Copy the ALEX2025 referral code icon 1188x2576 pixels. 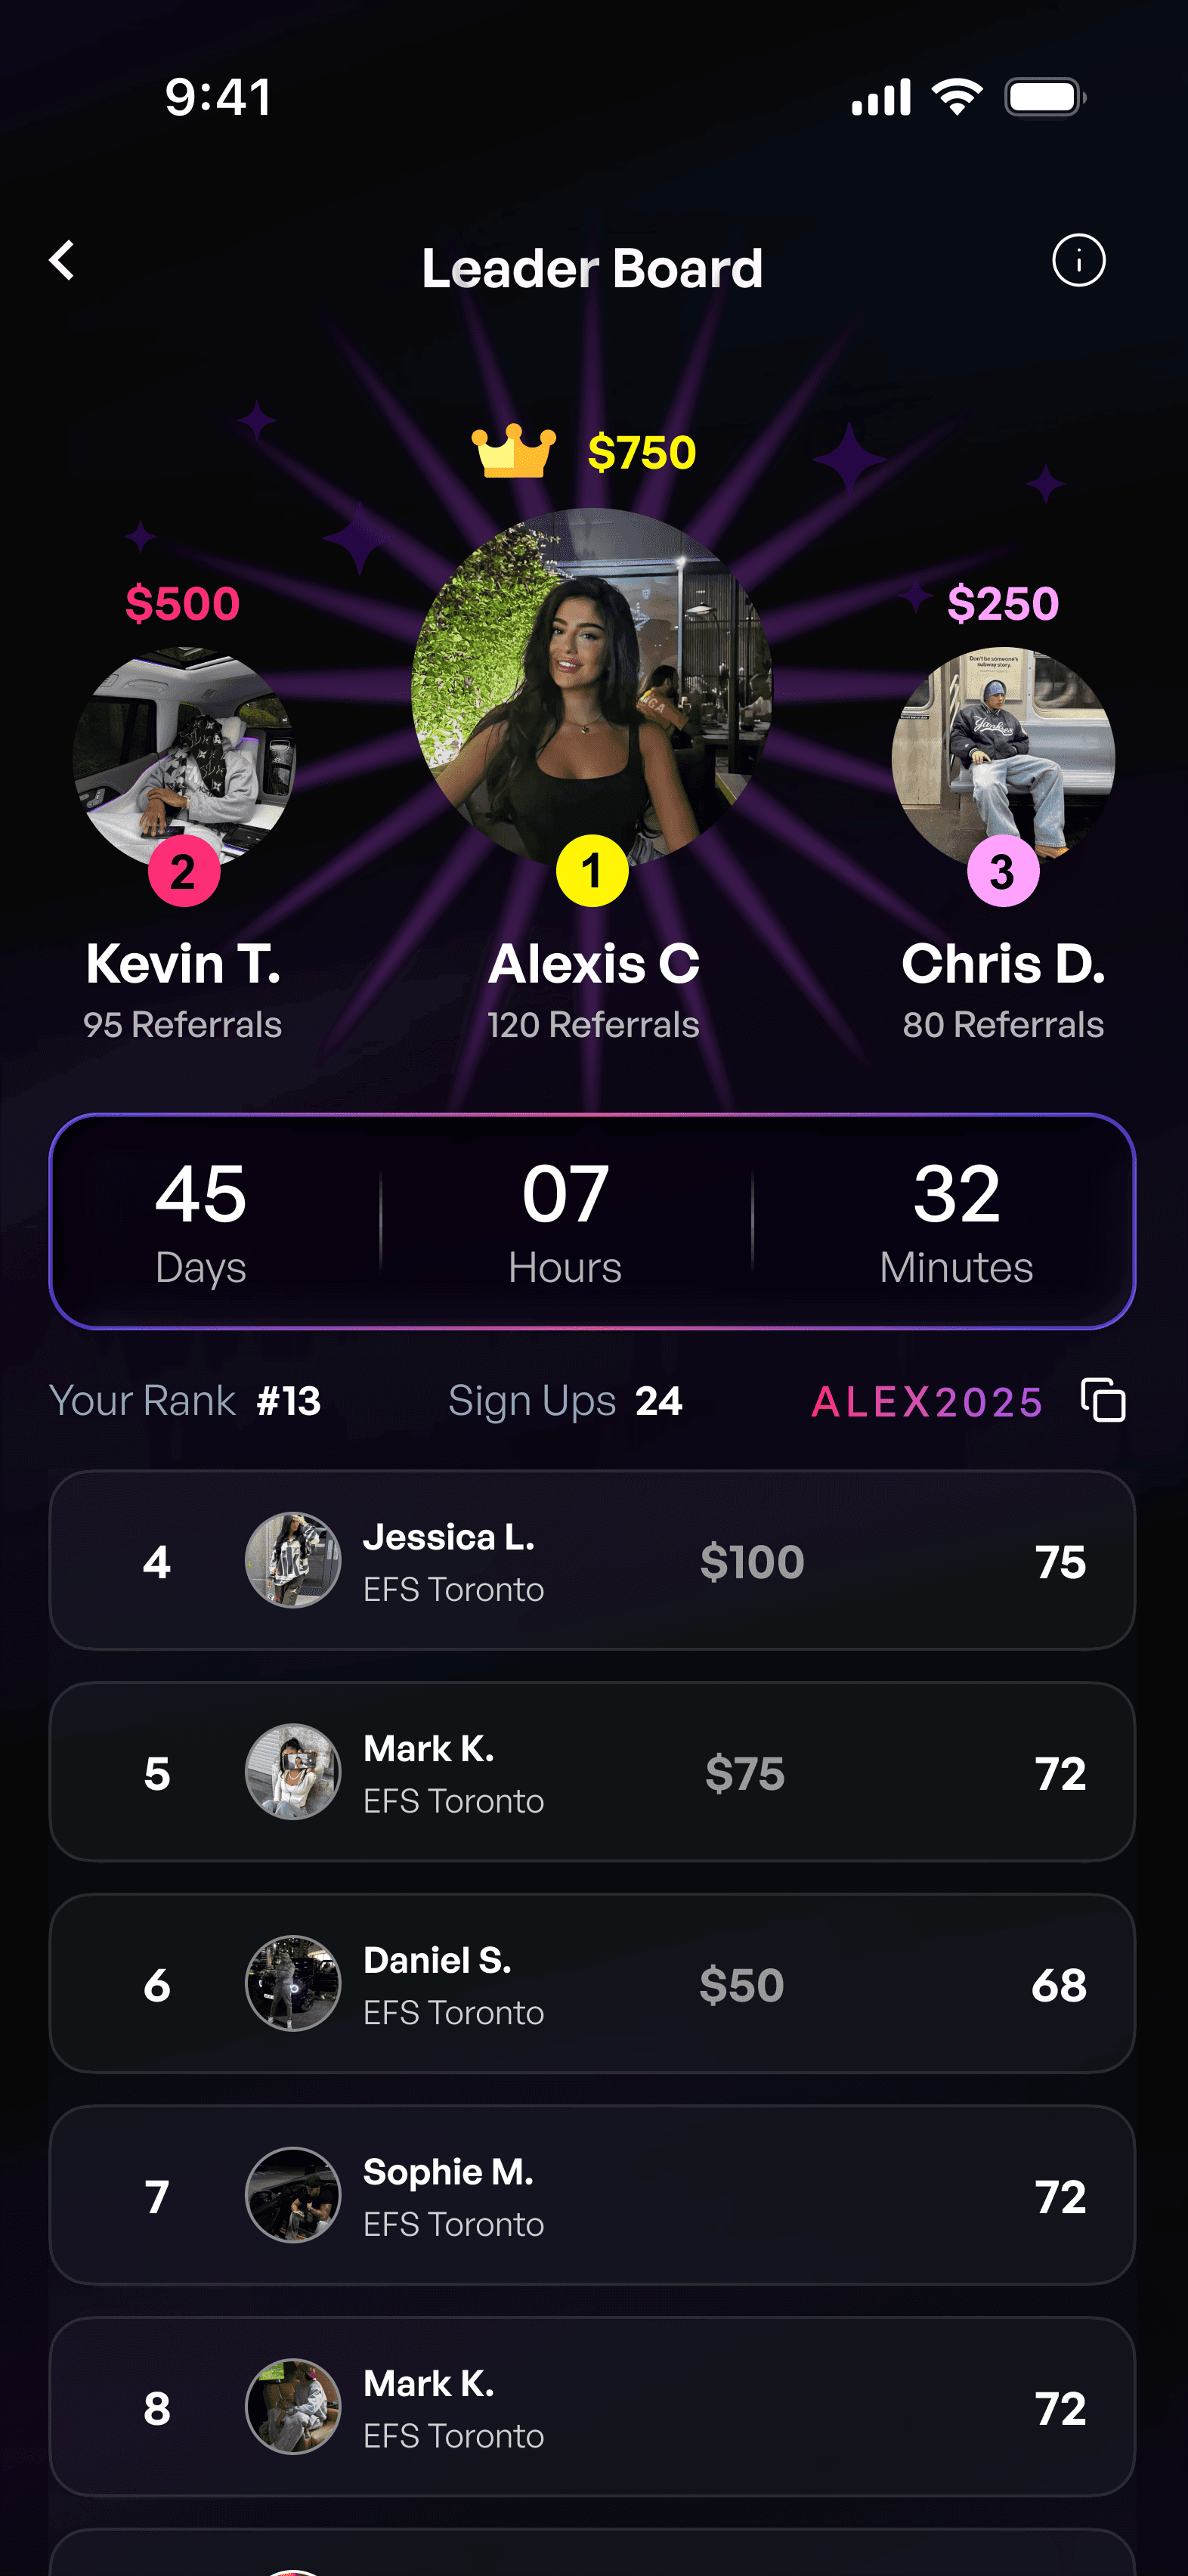click(1103, 1399)
